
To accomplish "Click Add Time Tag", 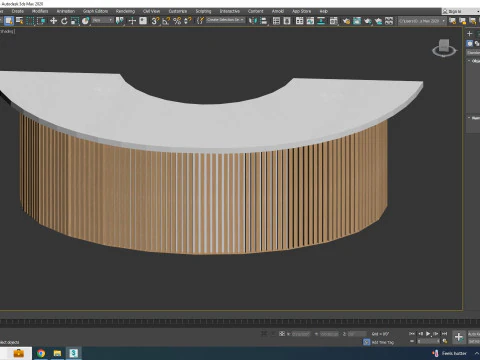I will pyautogui.click(x=383, y=342).
